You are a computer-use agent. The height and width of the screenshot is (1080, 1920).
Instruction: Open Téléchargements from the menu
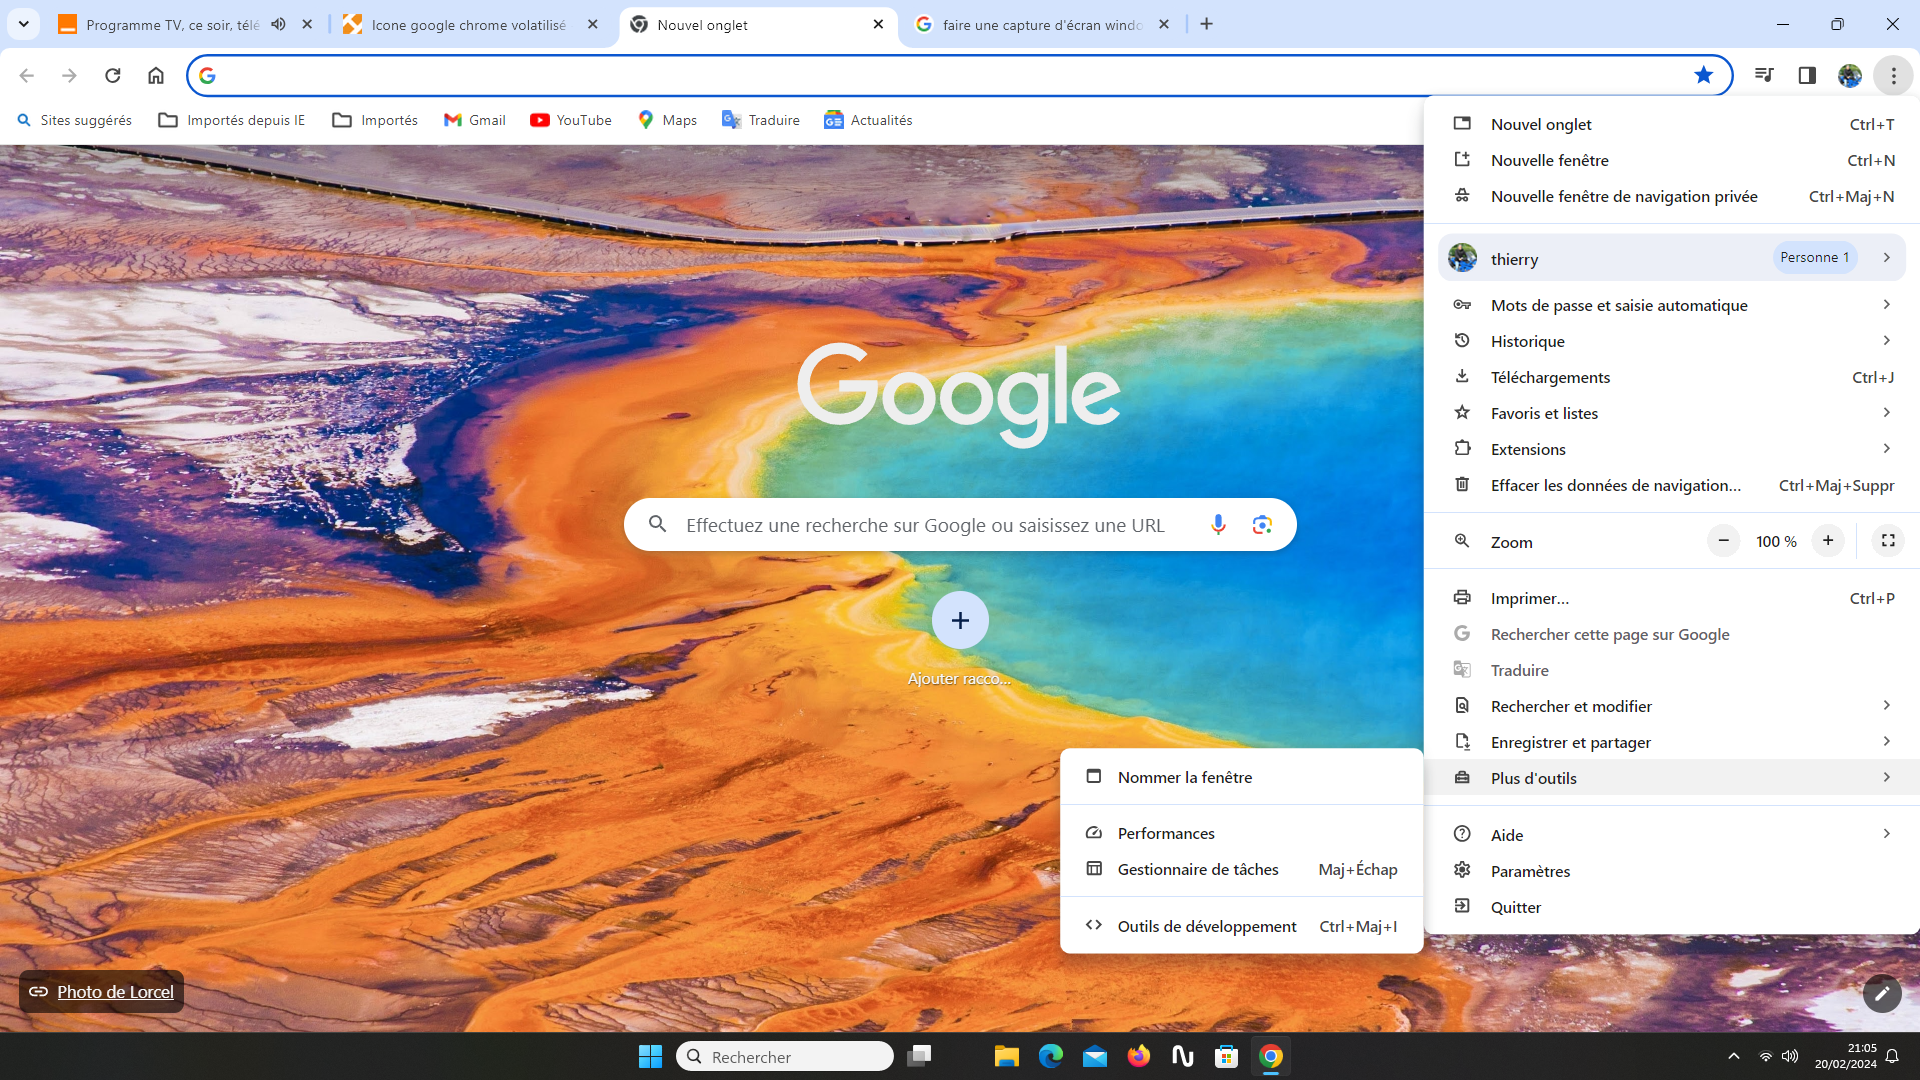pos(1672,377)
